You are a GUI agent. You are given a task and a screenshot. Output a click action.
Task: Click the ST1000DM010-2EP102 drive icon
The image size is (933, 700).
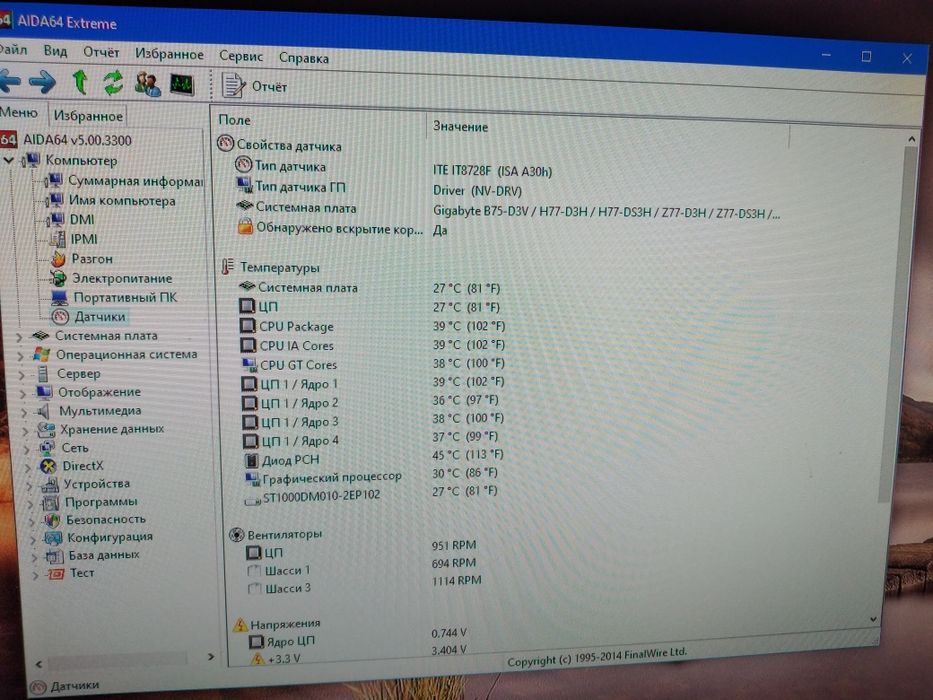pos(253,501)
